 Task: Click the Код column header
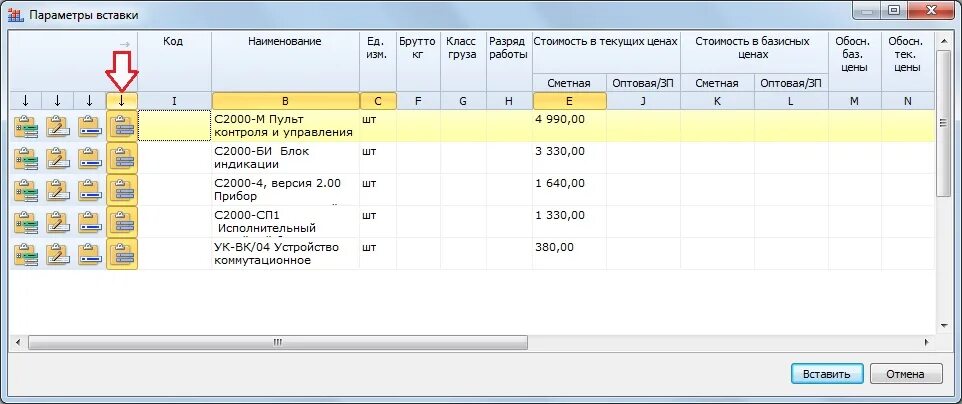coord(174,61)
